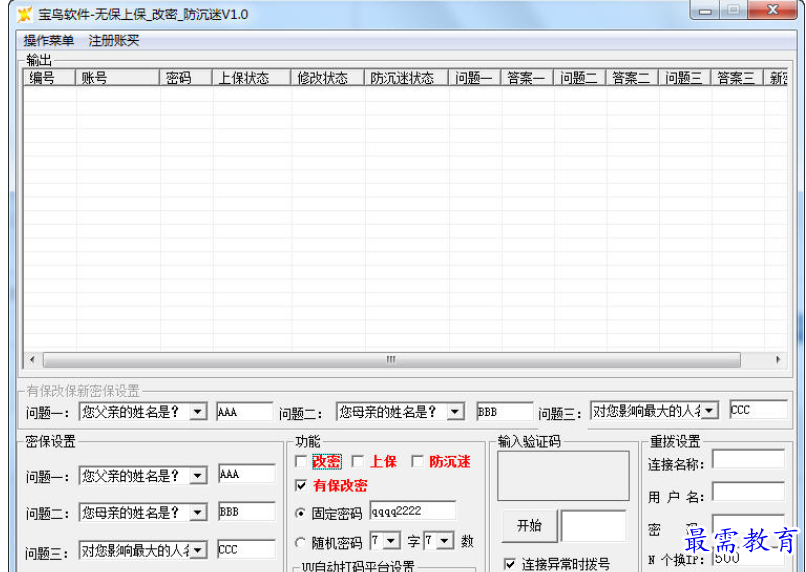Viewport: 806px width, 572px height.
Task: Uncheck the 有保改密 checkbox
Action: 301,486
